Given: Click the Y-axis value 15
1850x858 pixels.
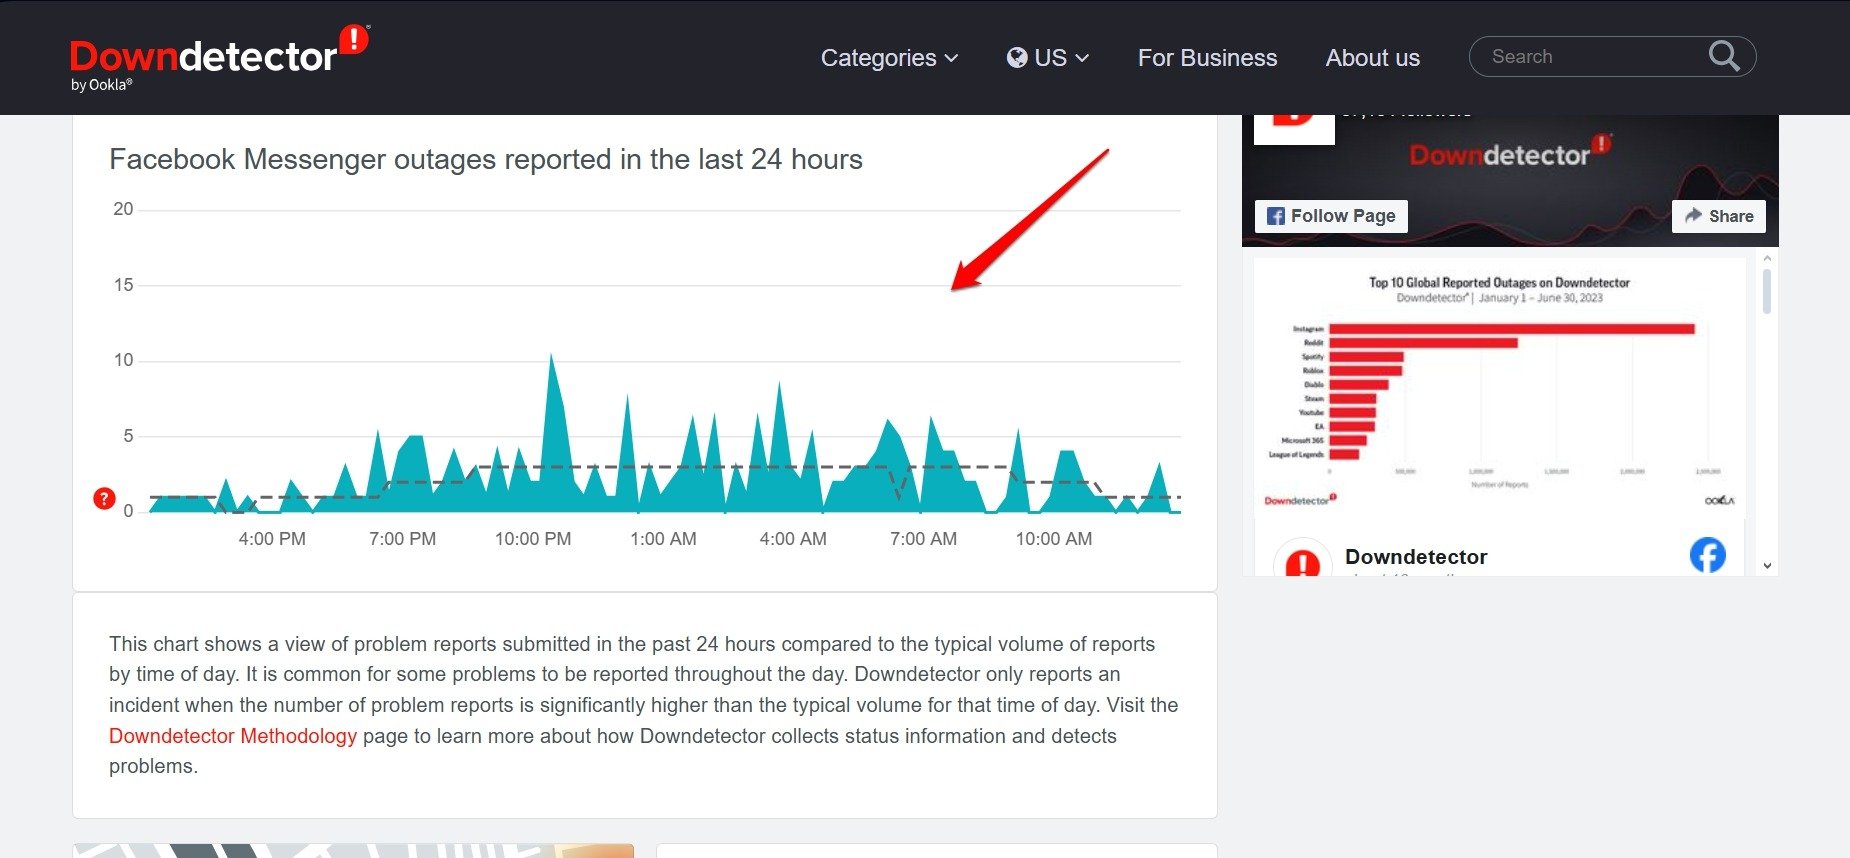Looking at the screenshot, I should pyautogui.click(x=123, y=285).
